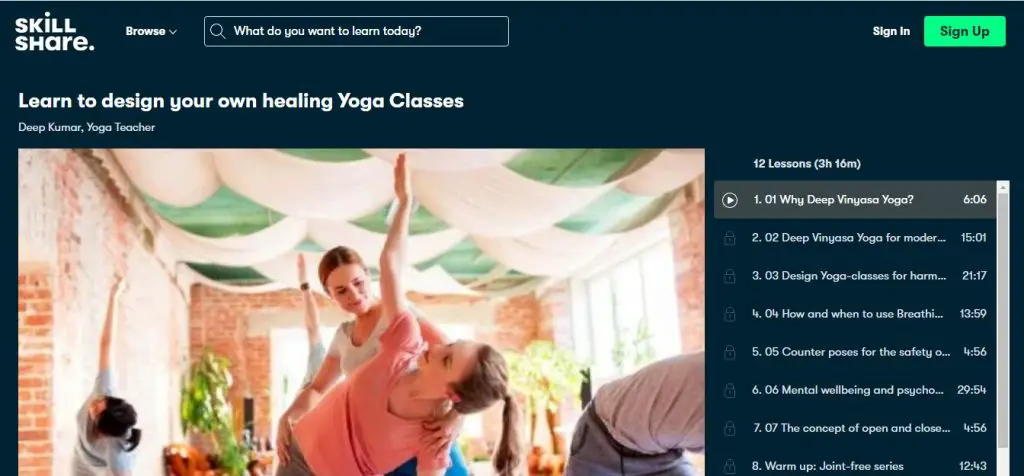The width and height of the screenshot is (1024, 476).
Task: Click the lock icon beside lesson 5
Action: [729, 352]
